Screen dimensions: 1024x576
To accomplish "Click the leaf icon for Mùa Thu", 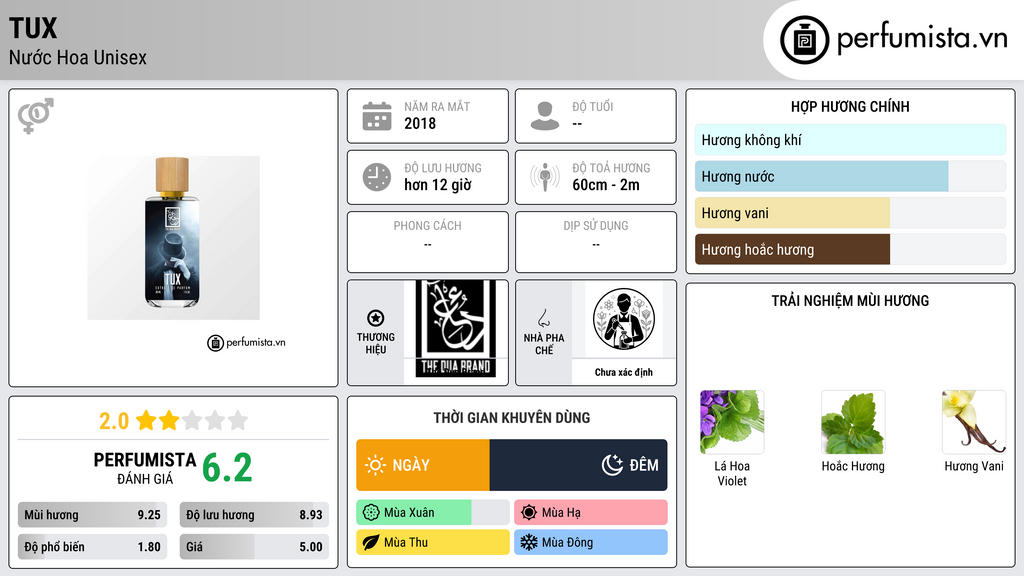I will 371,542.
